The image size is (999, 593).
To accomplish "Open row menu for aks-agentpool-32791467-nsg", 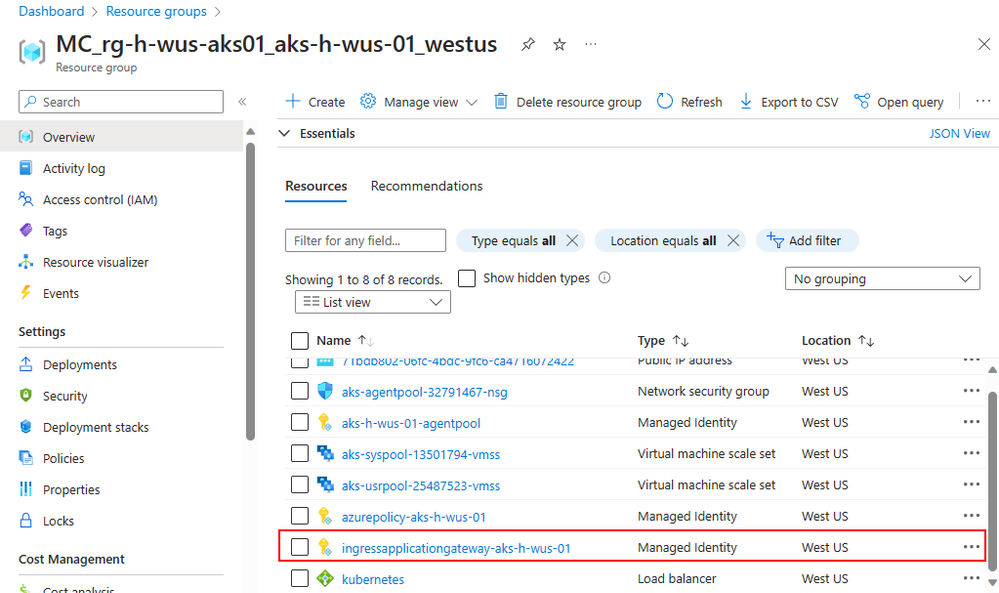I will pos(971,390).
